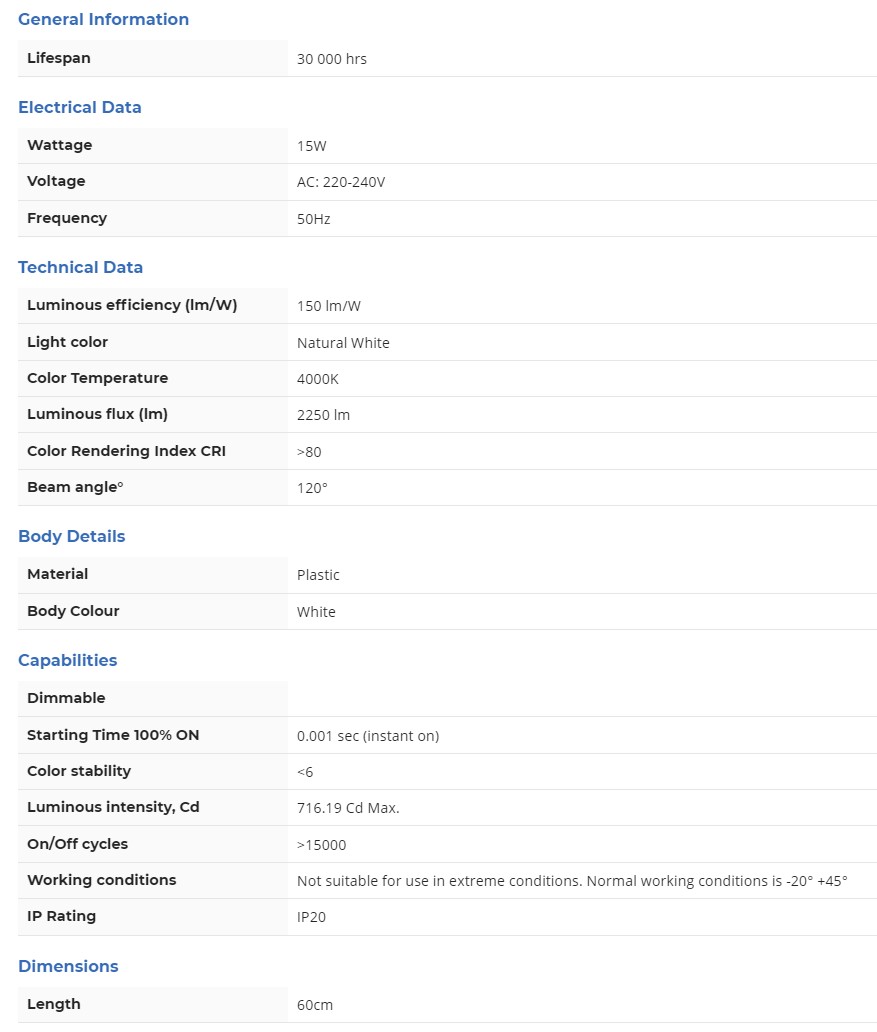Screen dimensions: 877x1032
Task: Click the 716.19 Cd Max. value
Action: (347, 808)
